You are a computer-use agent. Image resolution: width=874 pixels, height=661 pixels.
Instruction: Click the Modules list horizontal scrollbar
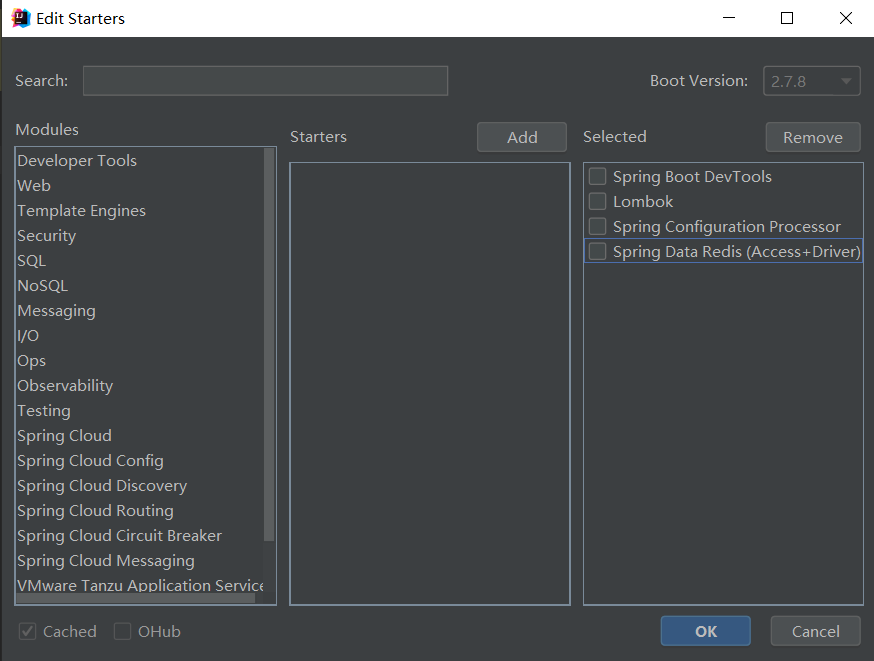pyautogui.click(x=135, y=598)
